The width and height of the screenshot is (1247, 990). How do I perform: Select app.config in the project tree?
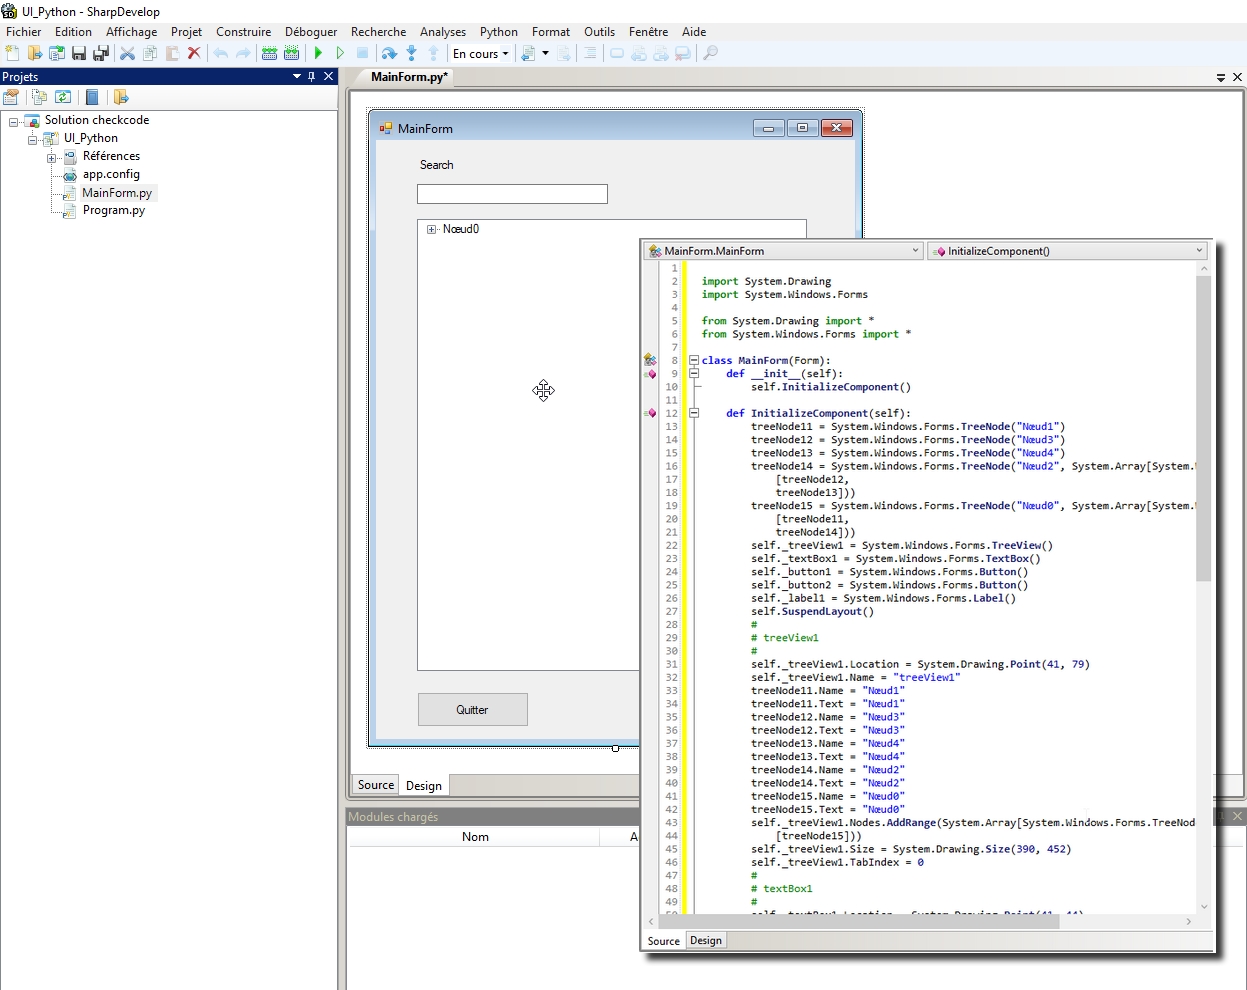pos(111,174)
